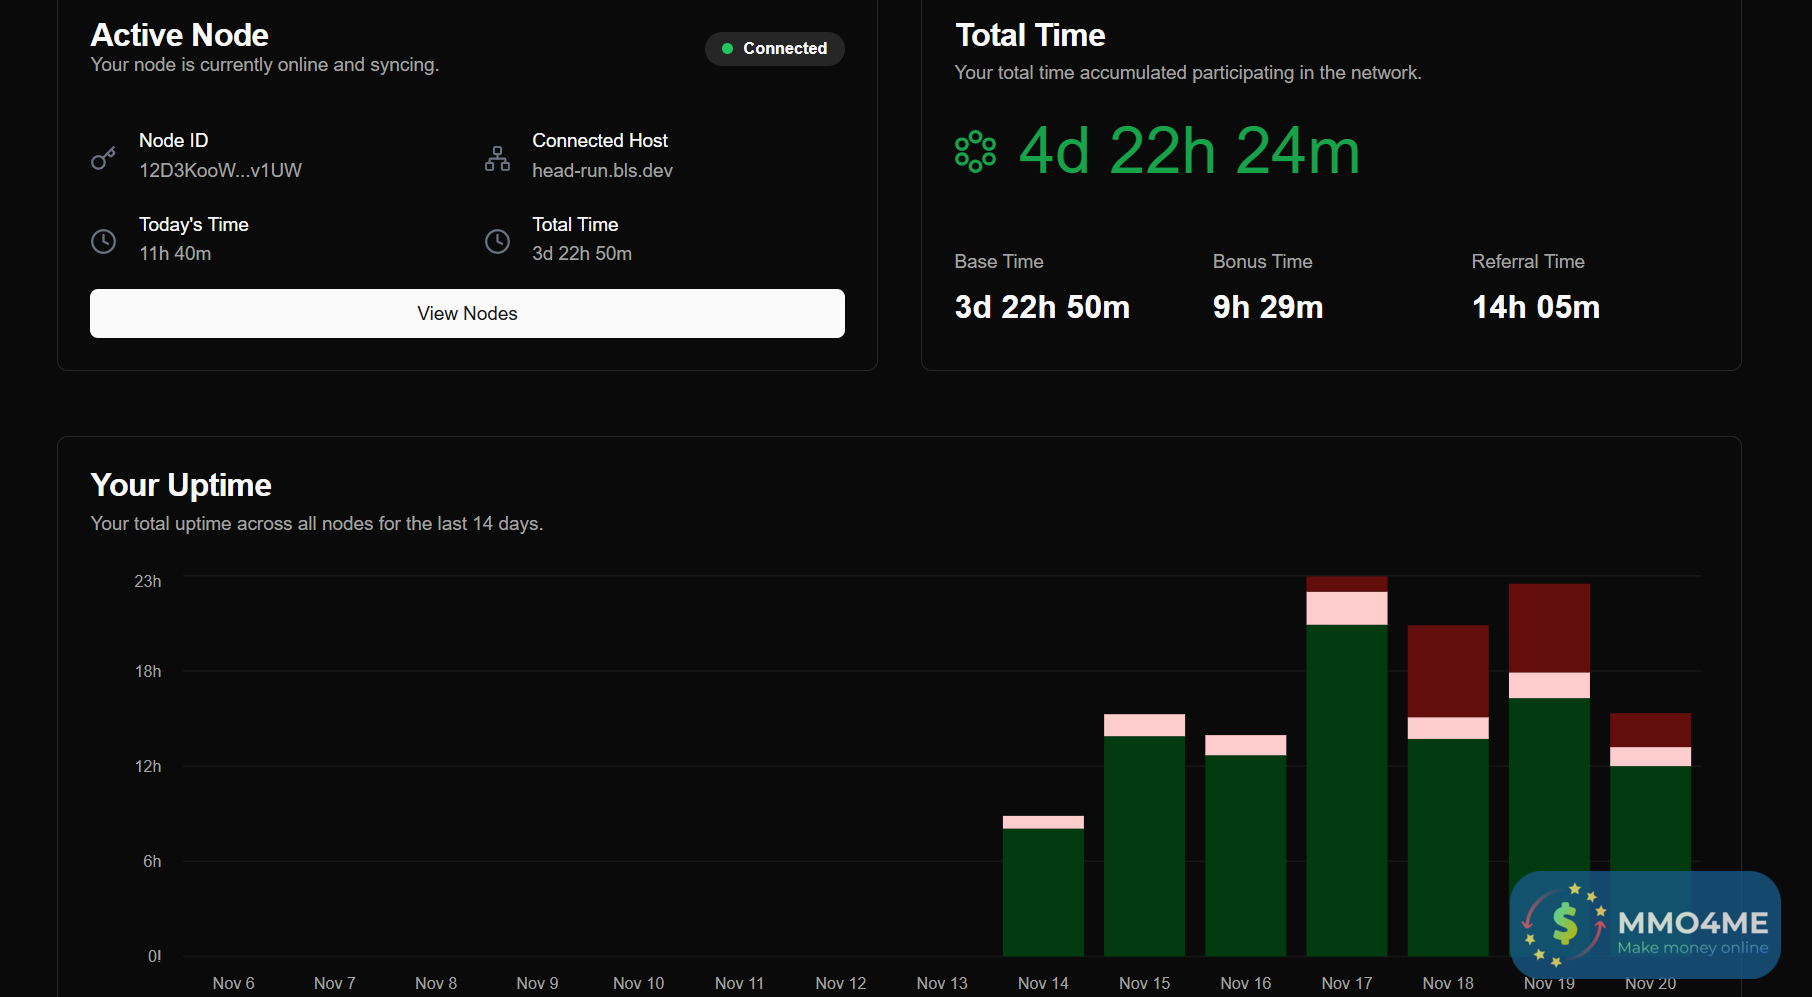Click Base Time value 3d 22h 50m
1812x997 pixels.
[x=1042, y=307]
